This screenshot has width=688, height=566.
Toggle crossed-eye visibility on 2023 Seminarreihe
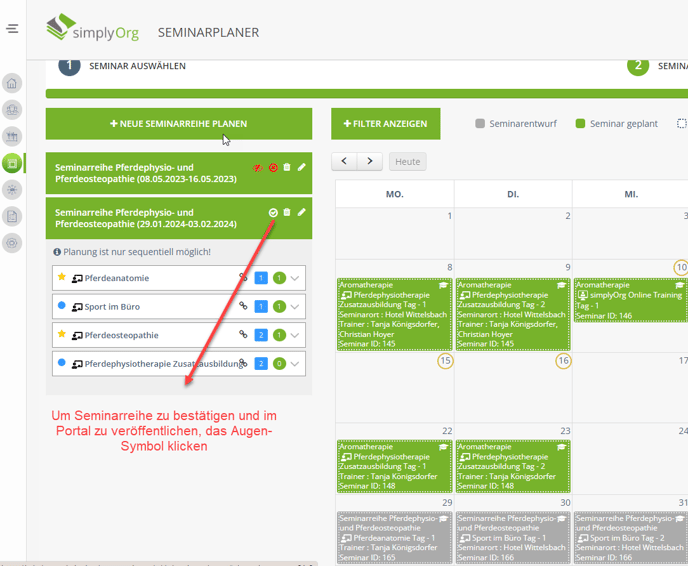click(259, 168)
